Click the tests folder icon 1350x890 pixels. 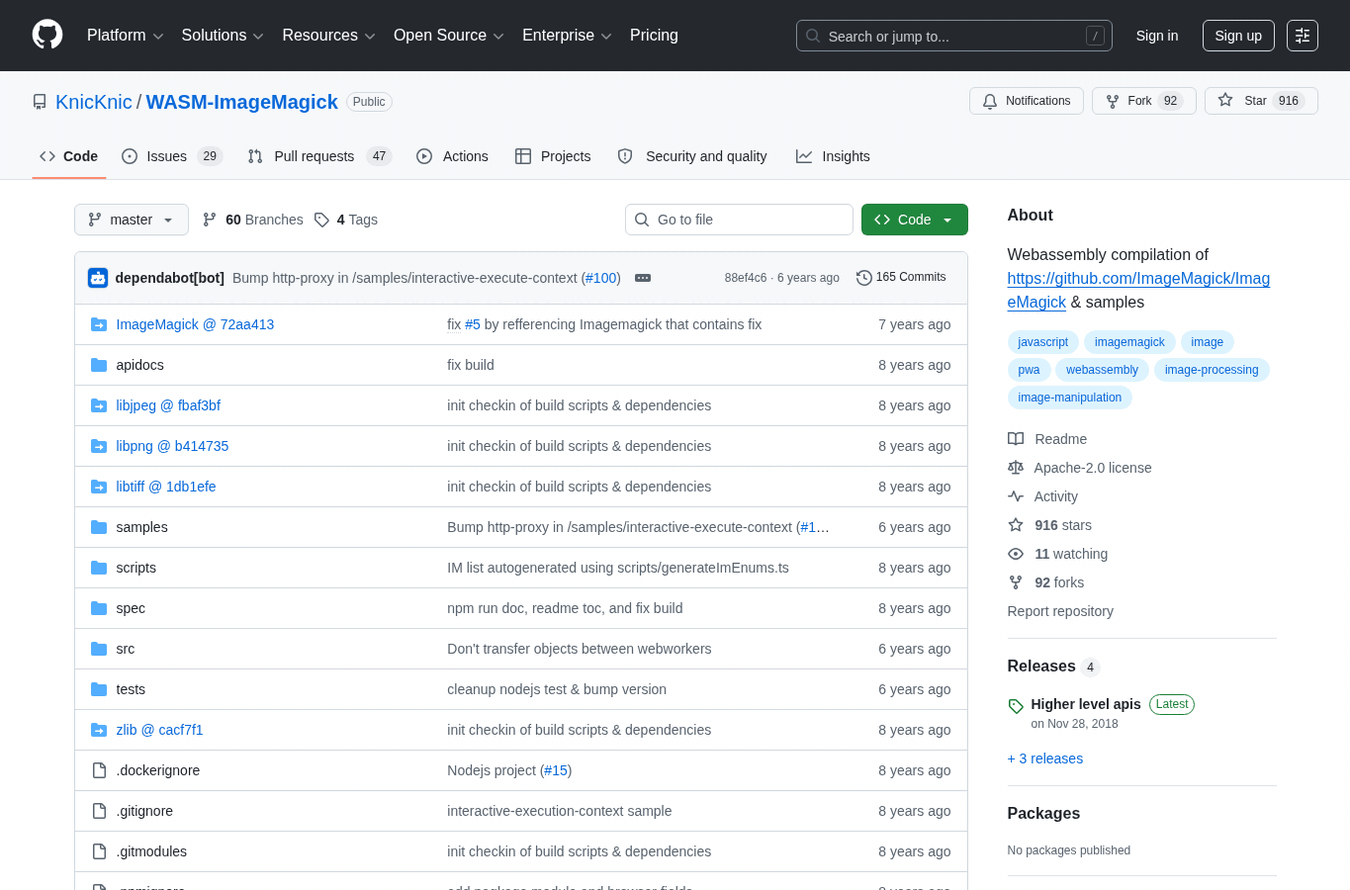(99, 689)
